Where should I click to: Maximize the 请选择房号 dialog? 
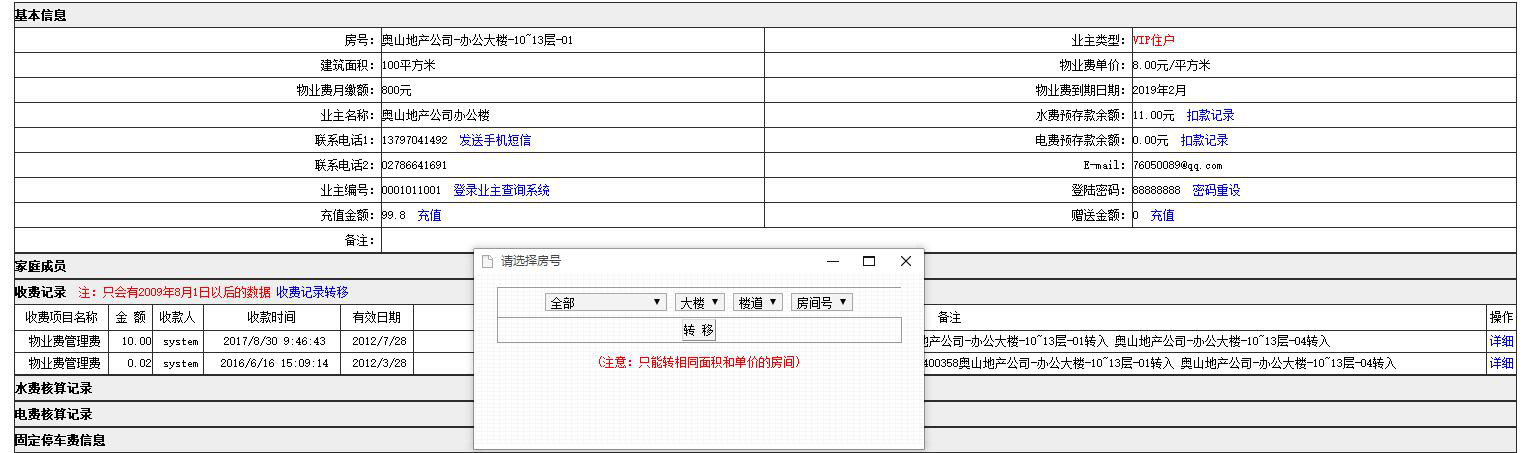pyautogui.click(x=869, y=261)
